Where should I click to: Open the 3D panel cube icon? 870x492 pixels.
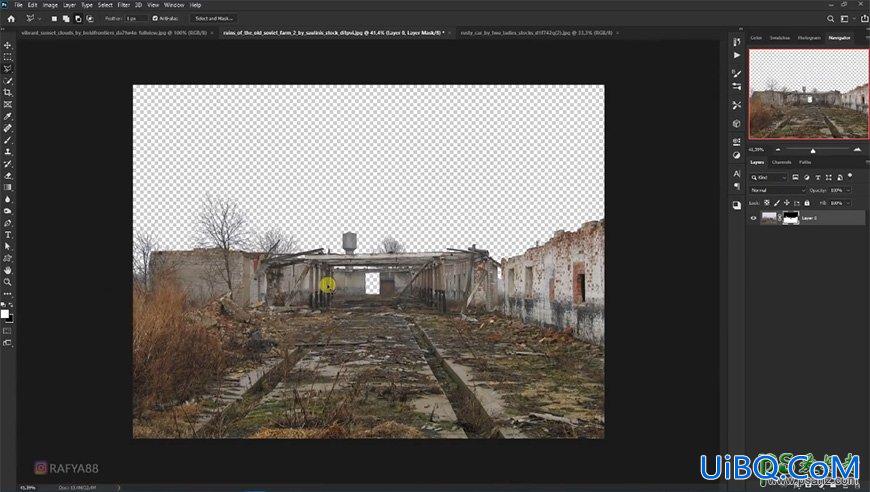point(736,123)
